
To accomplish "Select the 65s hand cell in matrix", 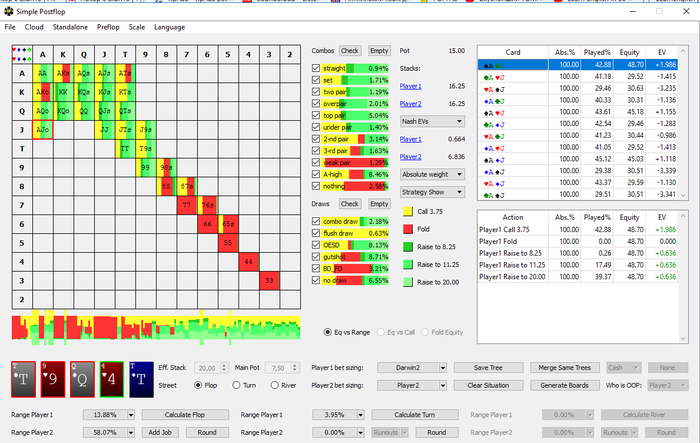I will click(x=228, y=224).
